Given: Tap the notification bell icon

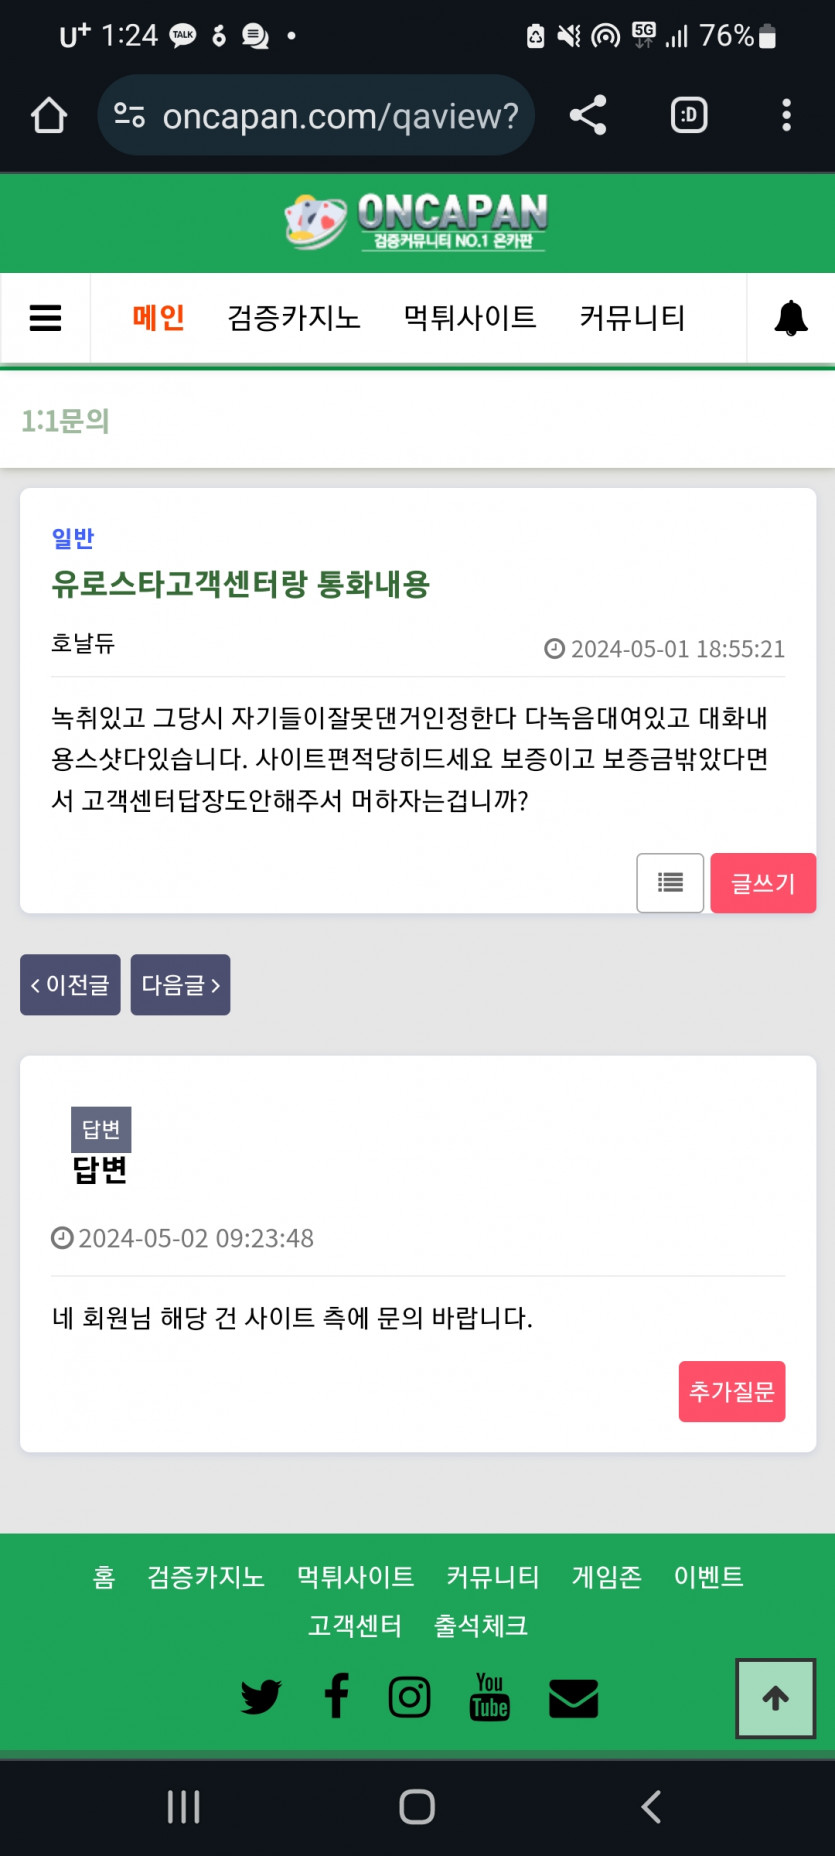Looking at the screenshot, I should [790, 318].
